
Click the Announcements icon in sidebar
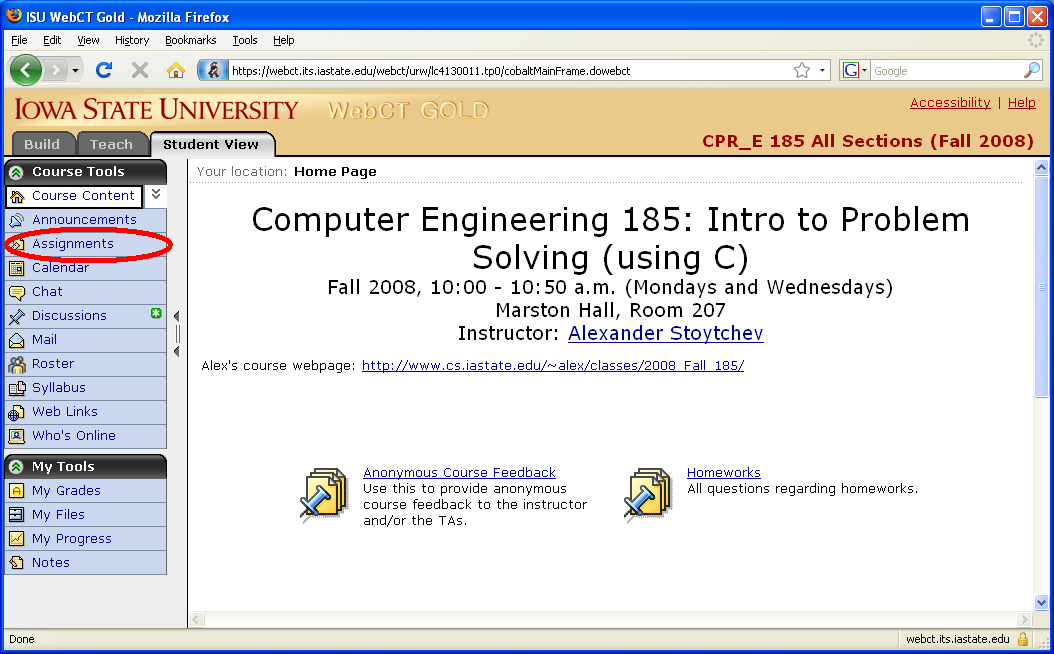click(16, 220)
